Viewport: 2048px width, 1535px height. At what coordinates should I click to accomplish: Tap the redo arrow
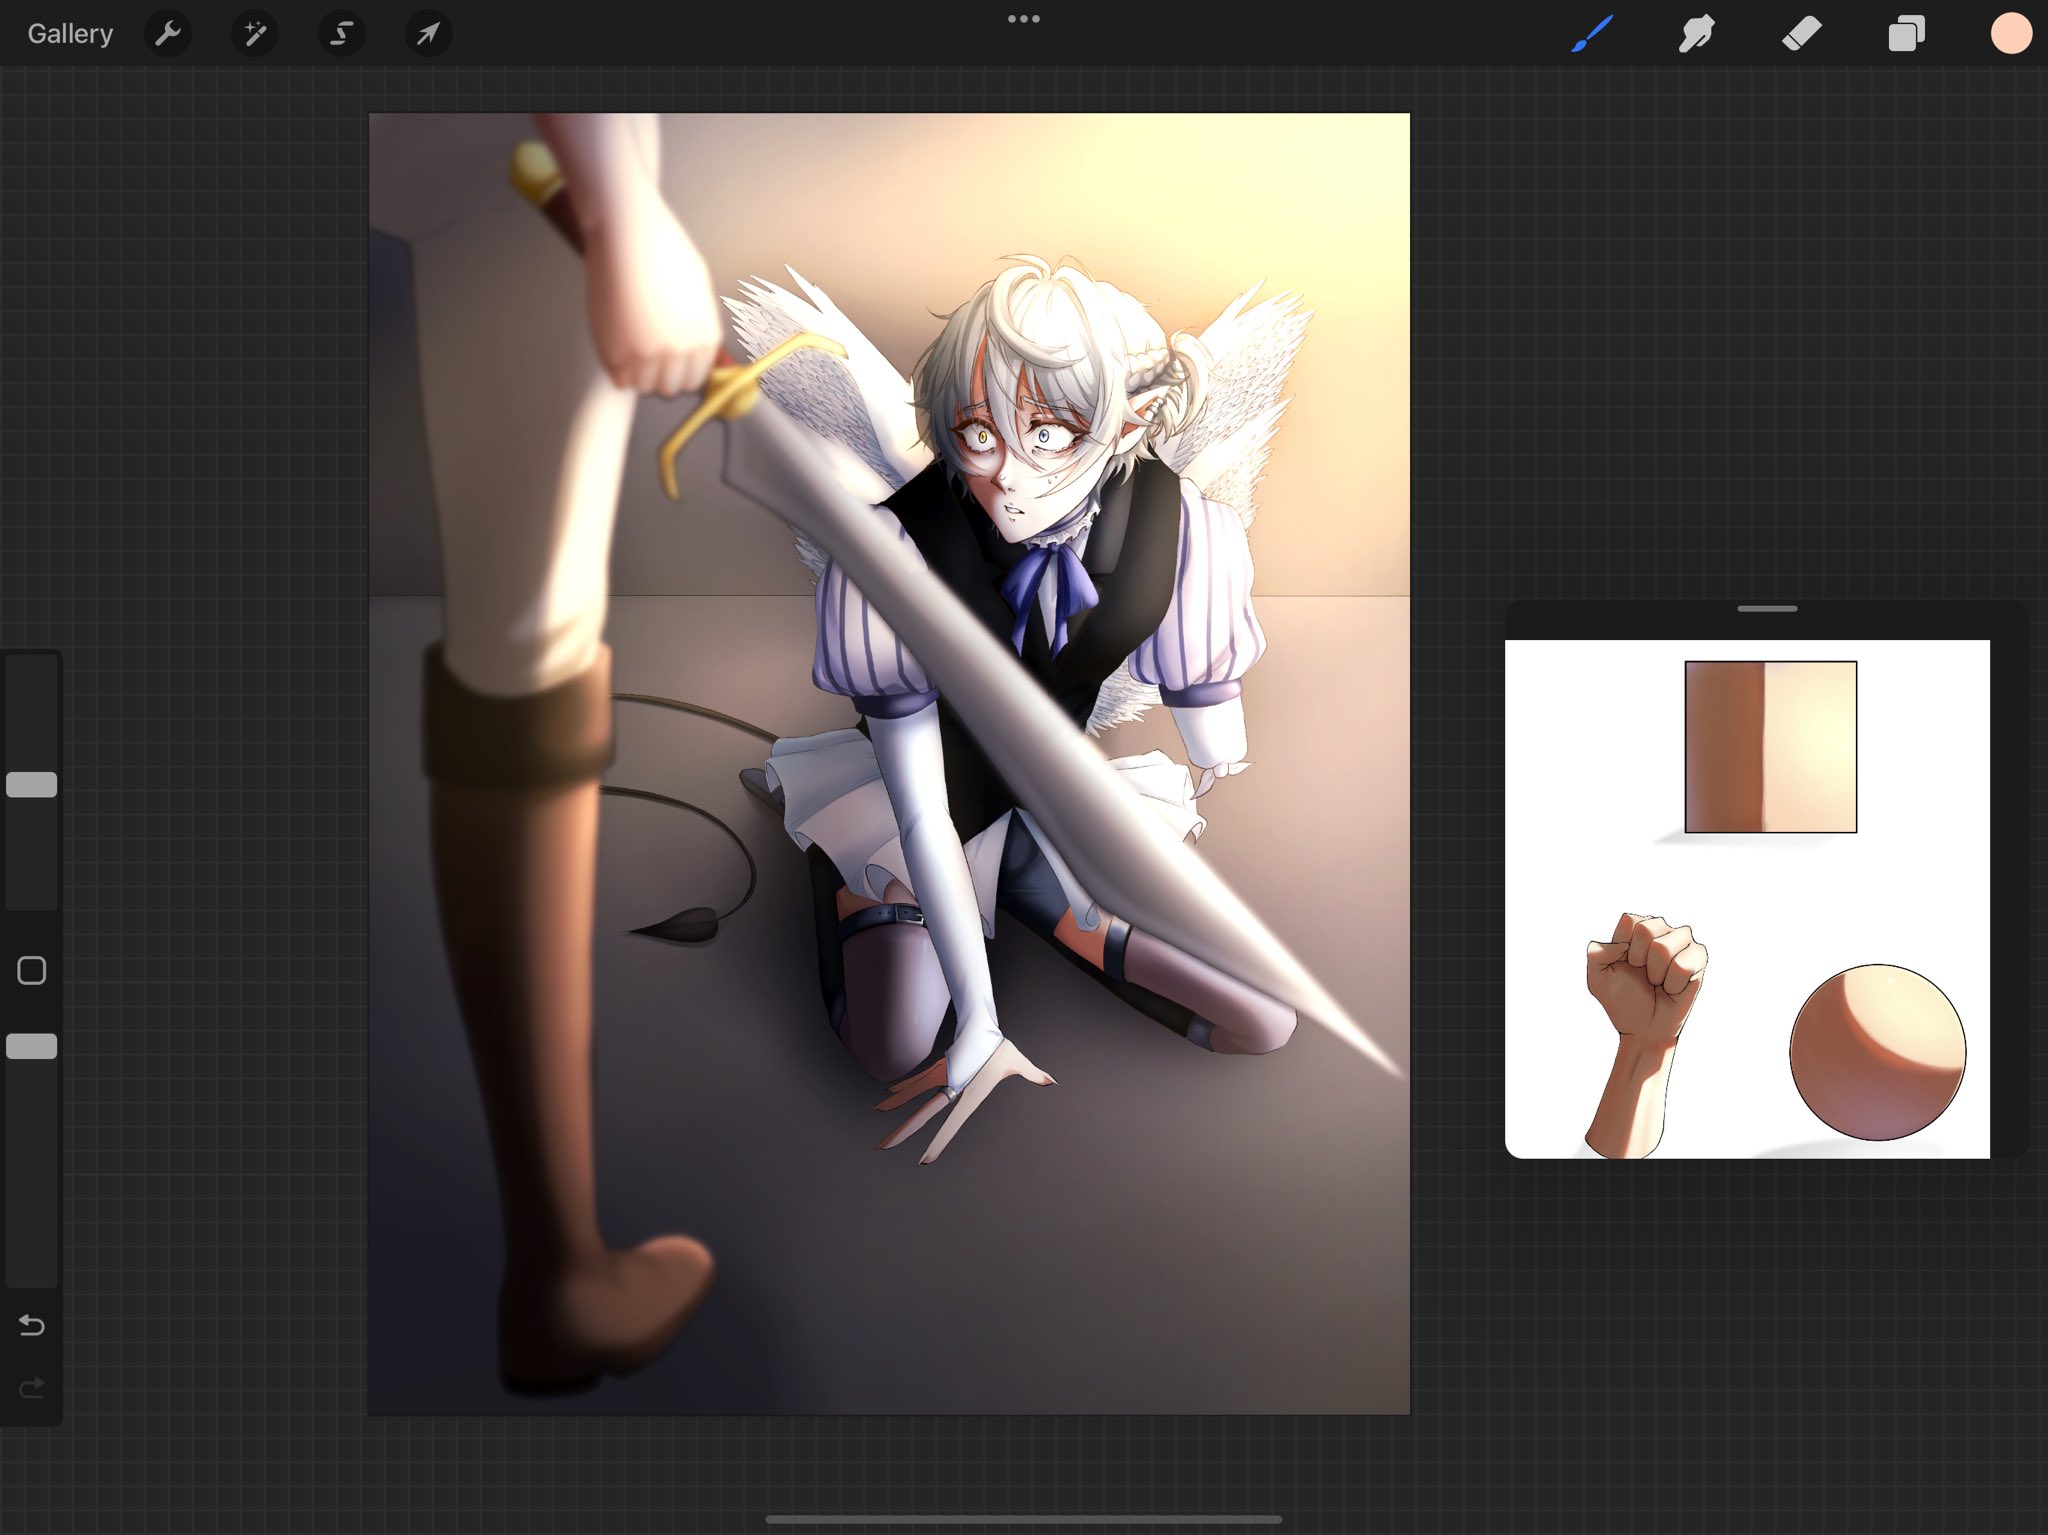(x=32, y=1388)
